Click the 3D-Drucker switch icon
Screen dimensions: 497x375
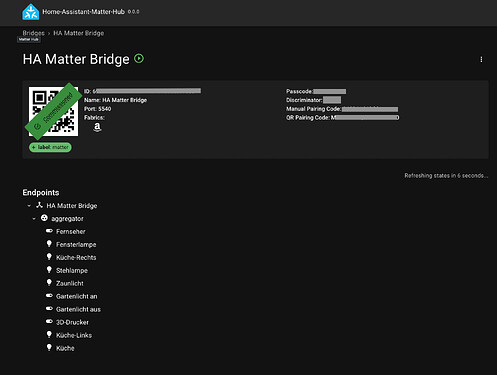click(x=49, y=321)
